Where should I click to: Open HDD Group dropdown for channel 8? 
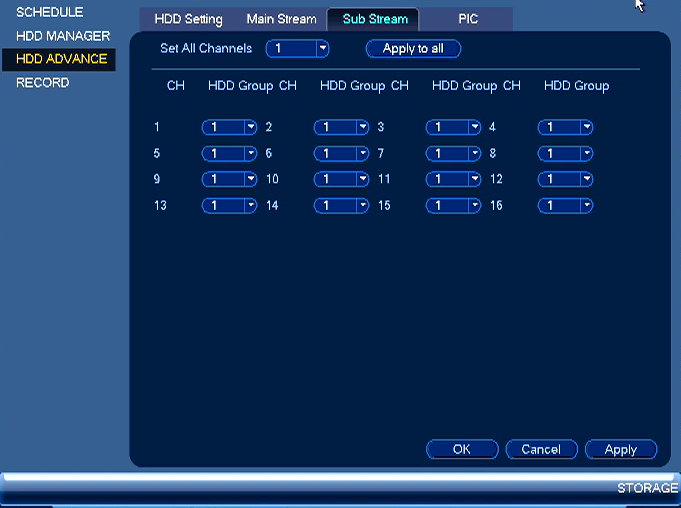click(565, 153)
